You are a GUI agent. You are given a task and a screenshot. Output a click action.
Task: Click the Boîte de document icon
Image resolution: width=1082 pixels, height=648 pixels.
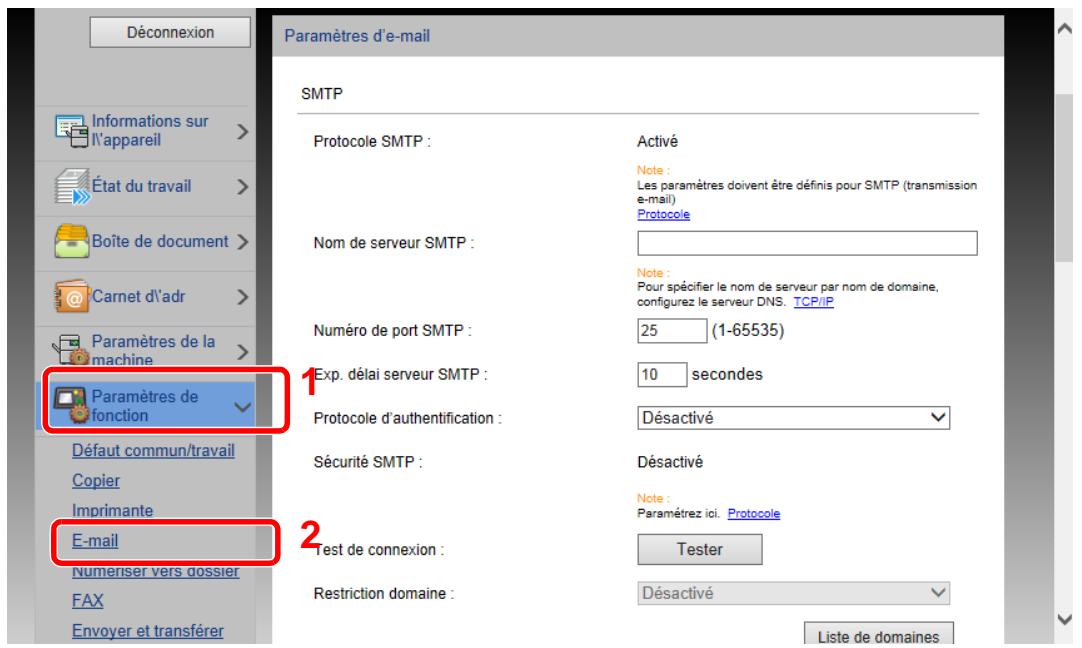point(72,241)
